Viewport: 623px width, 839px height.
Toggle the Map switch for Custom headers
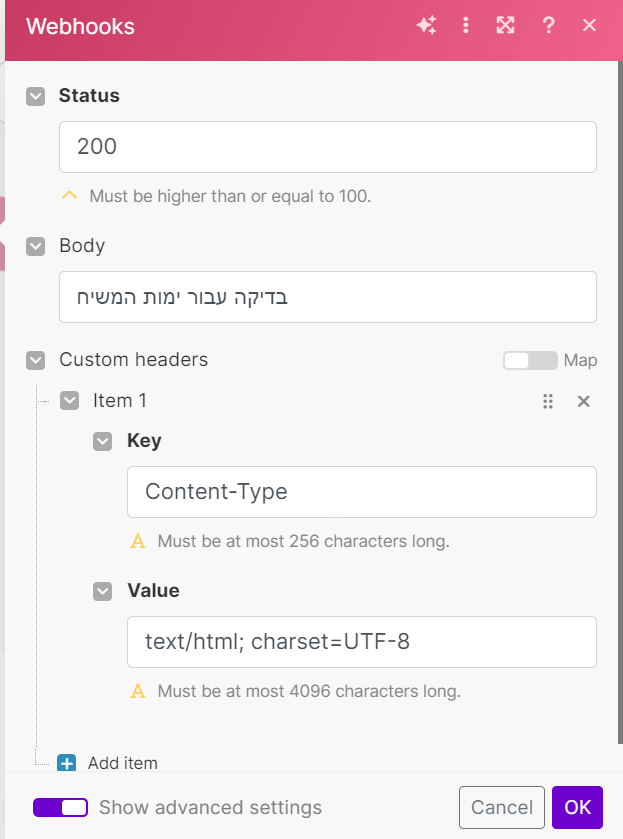530,360
